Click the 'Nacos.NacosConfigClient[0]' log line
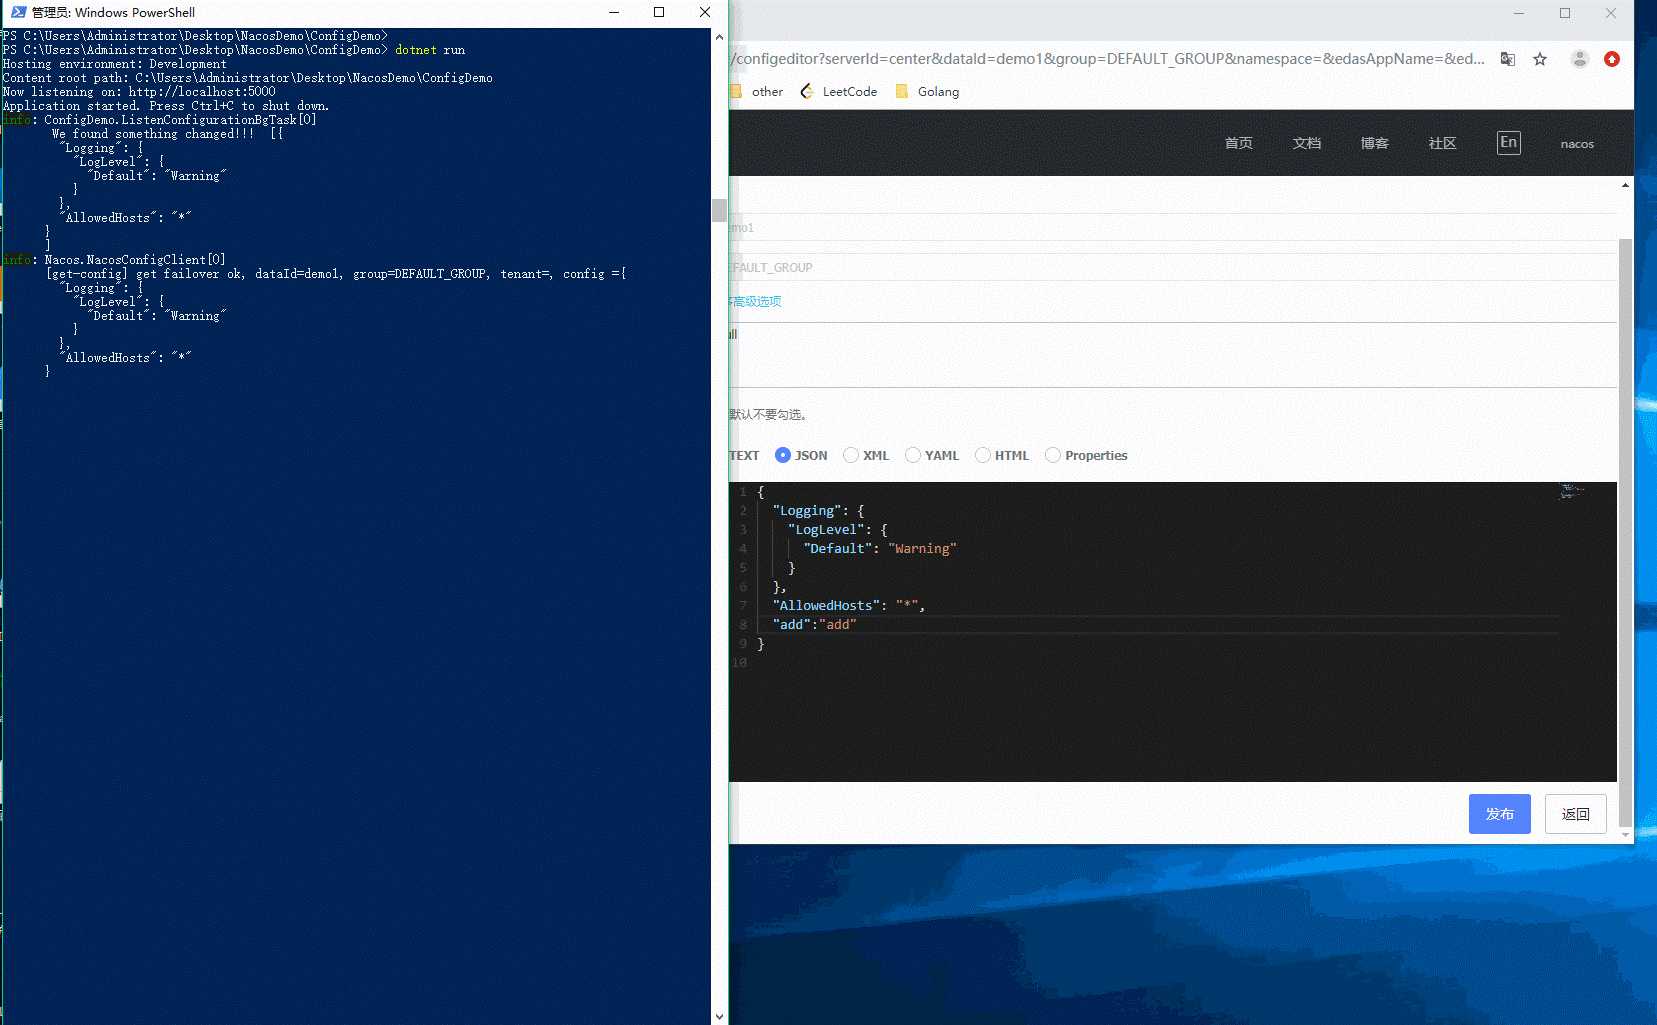 coord(135,260)
